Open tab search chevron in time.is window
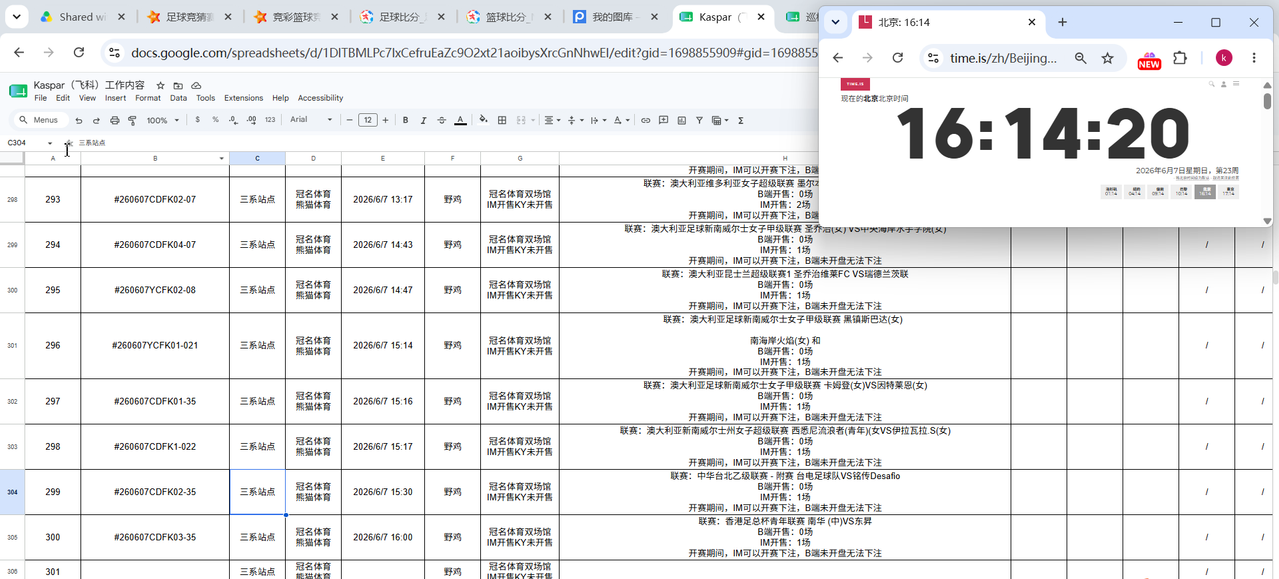 coord(835,22)
